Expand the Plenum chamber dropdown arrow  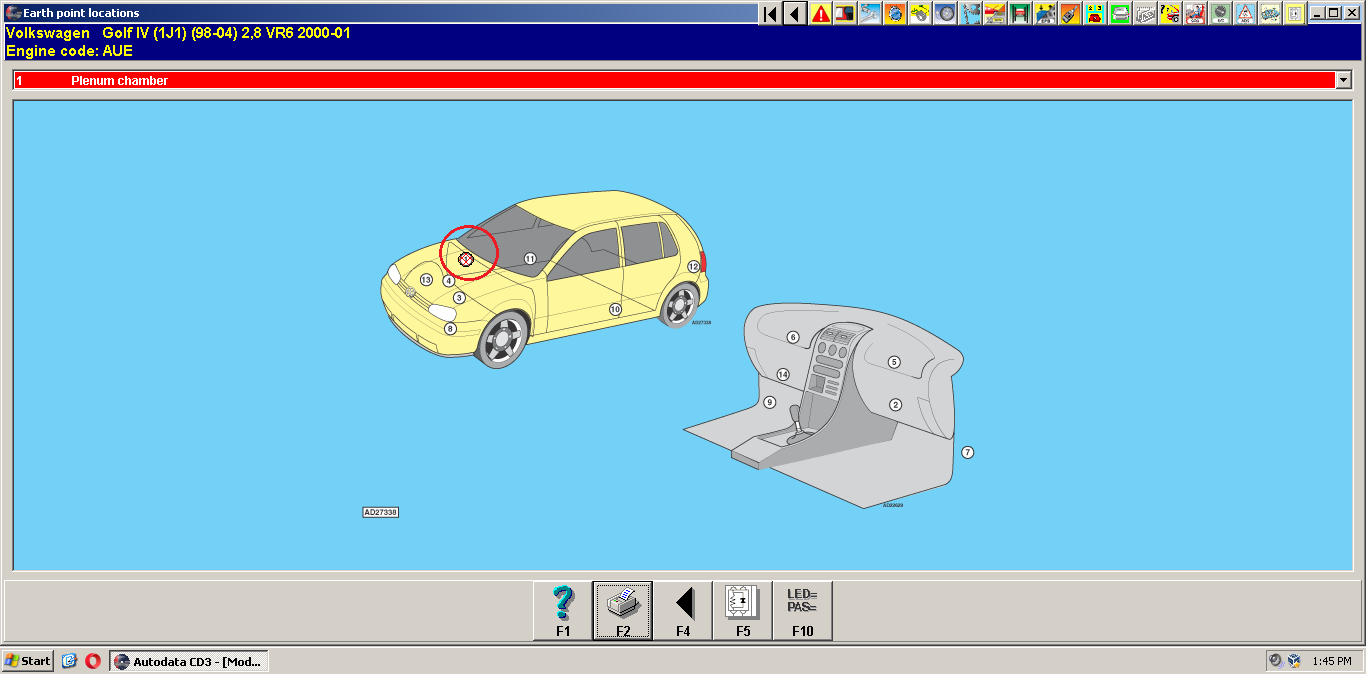pyautogui.click(x=1343, y=80)
